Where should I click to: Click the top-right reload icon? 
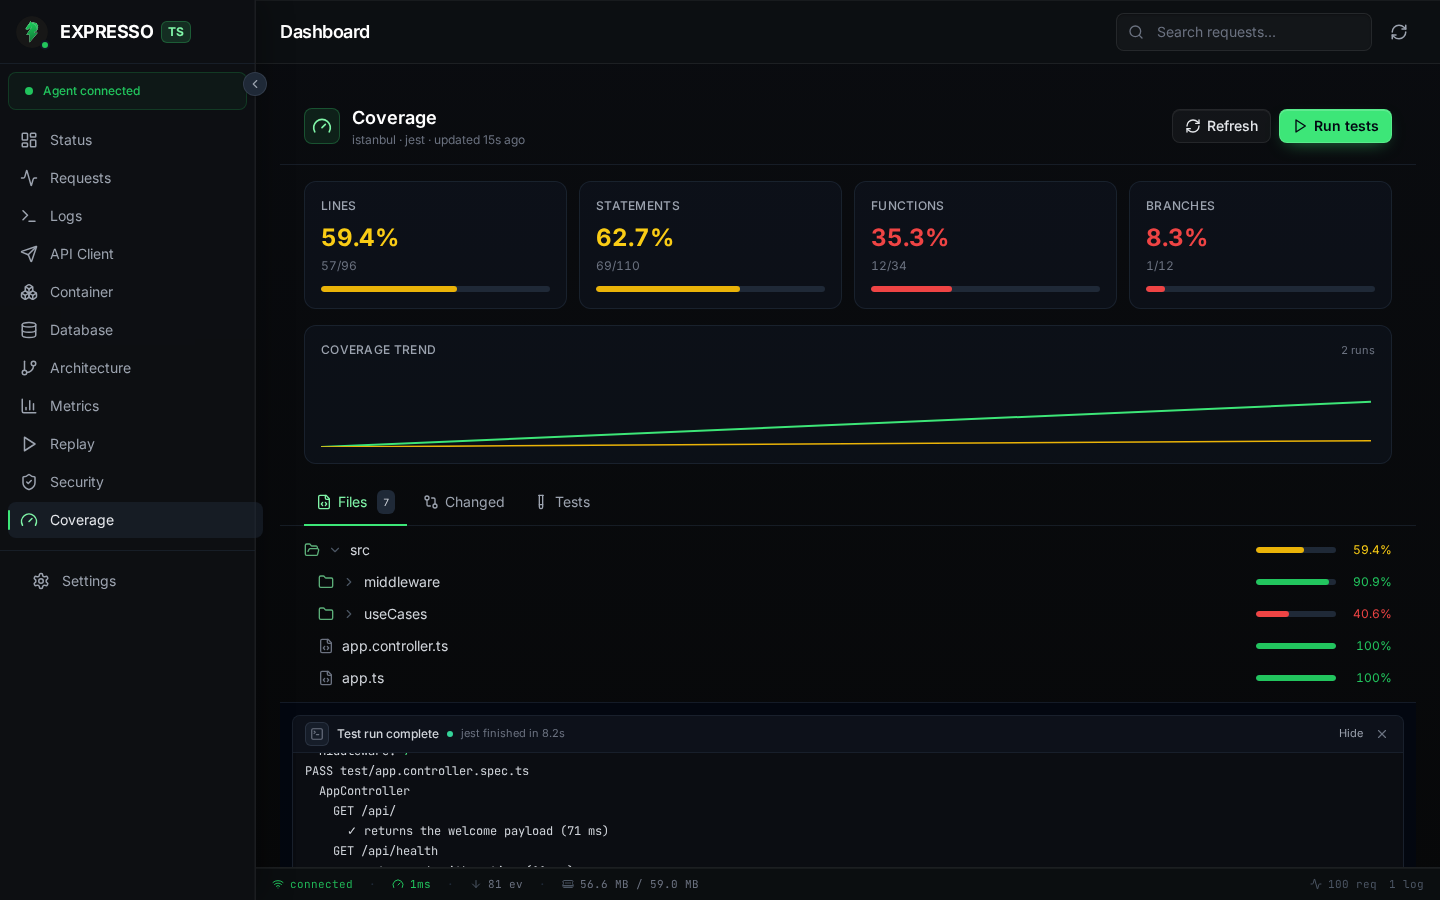coord(1399,32)
